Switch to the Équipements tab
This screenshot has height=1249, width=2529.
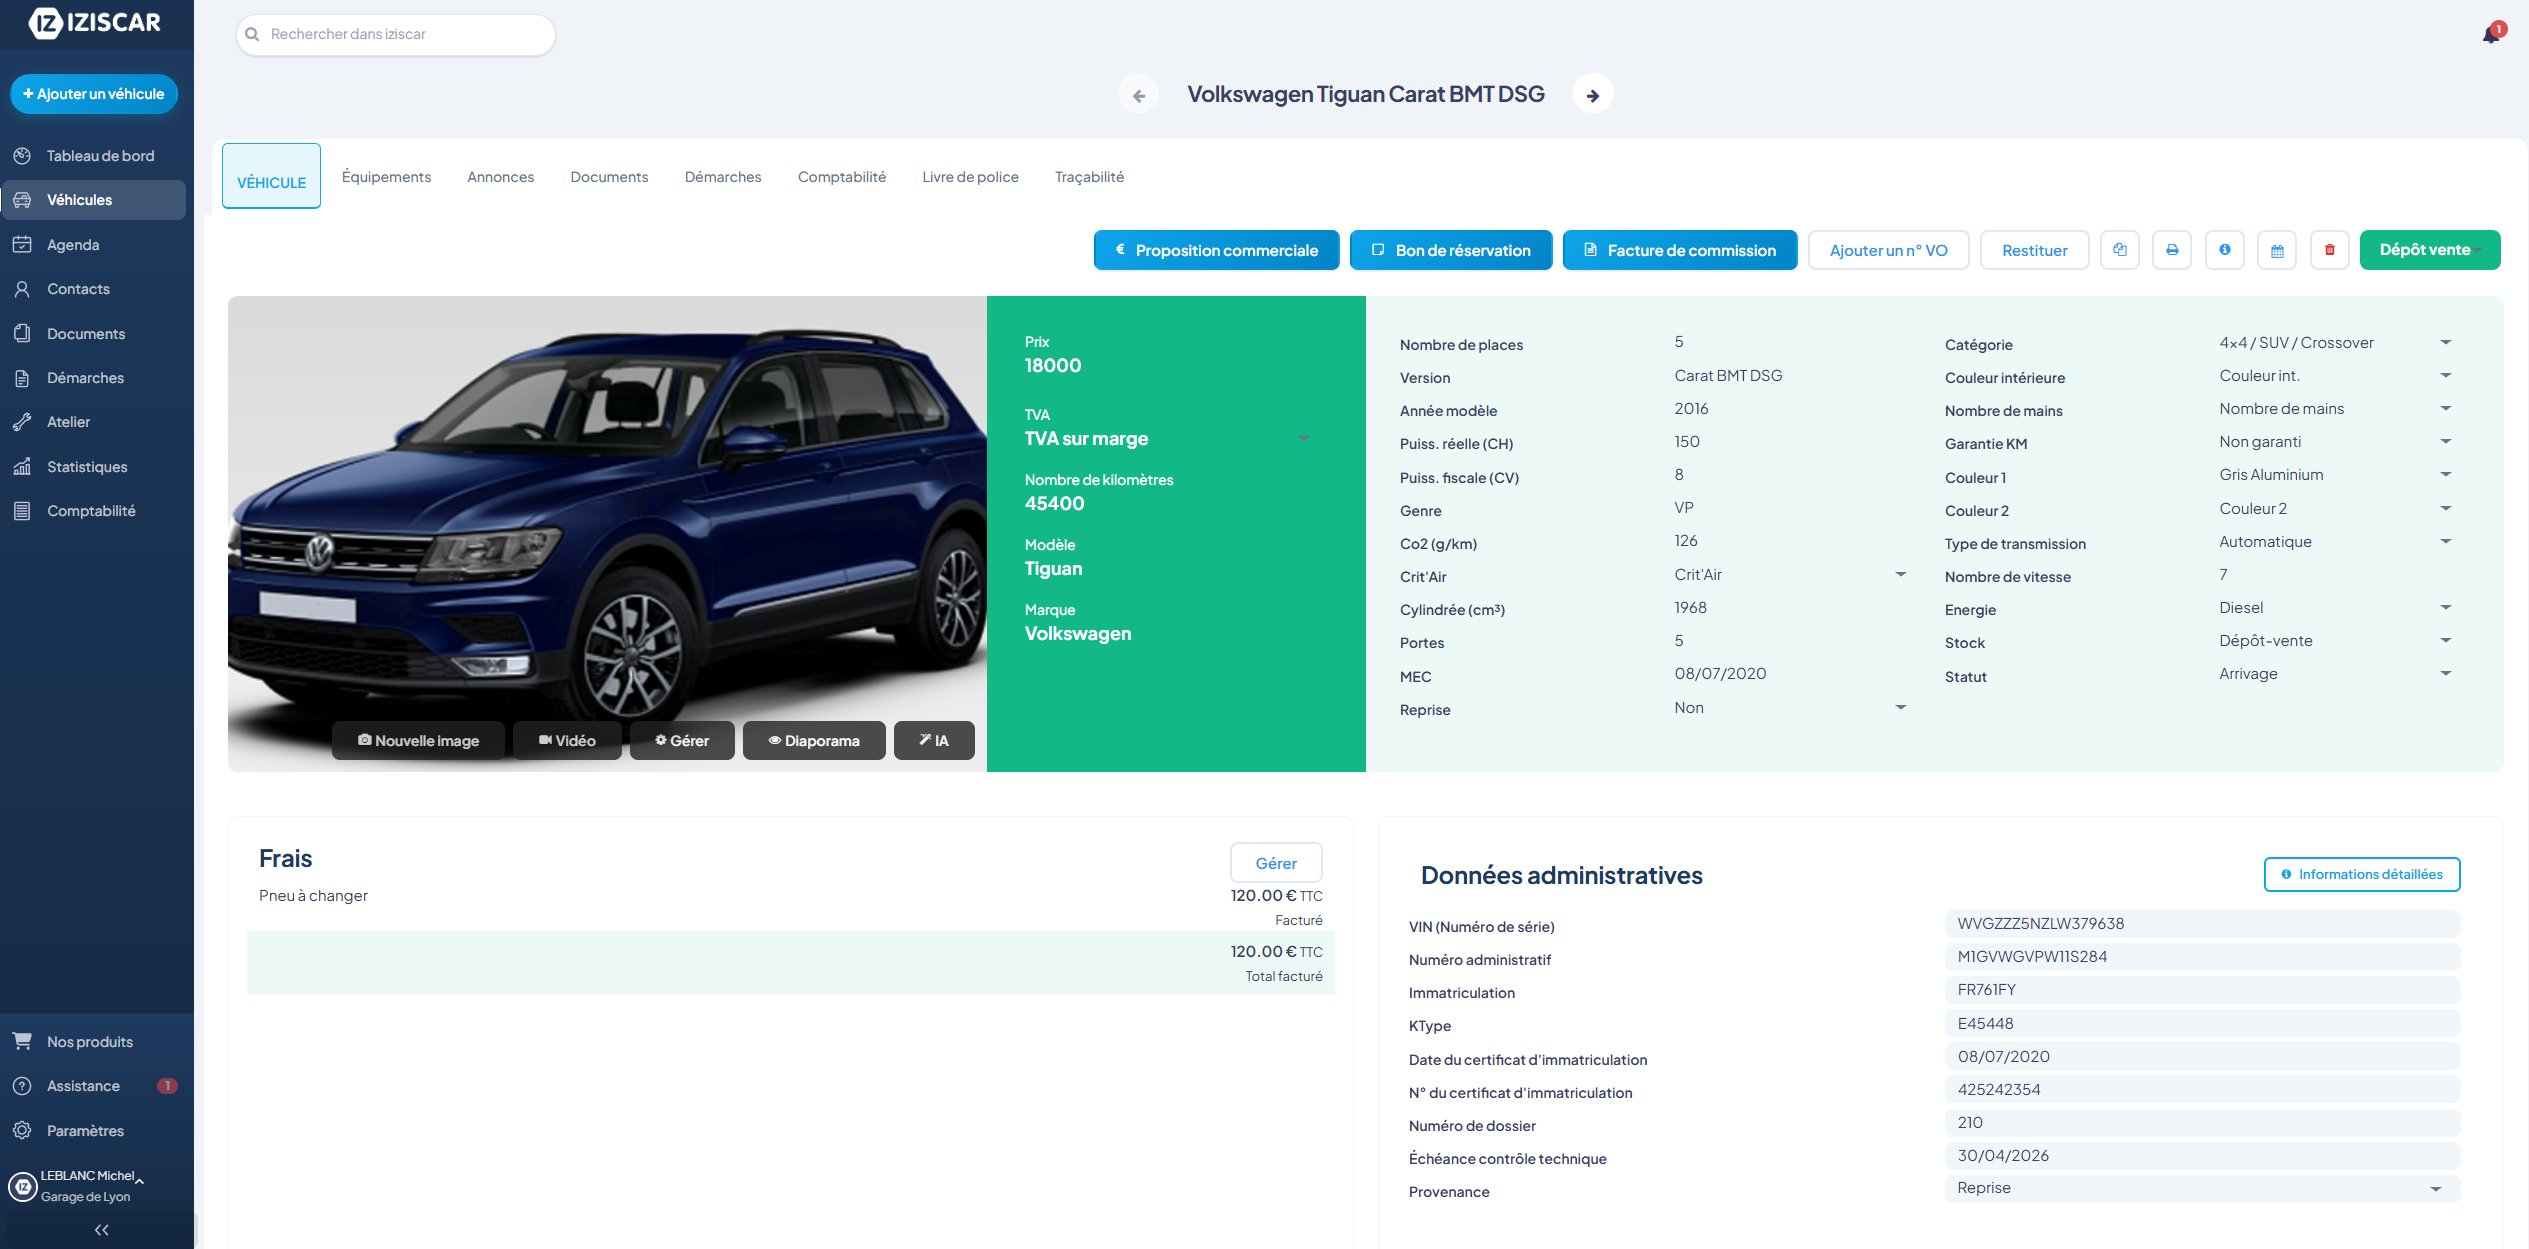point(386,177)
